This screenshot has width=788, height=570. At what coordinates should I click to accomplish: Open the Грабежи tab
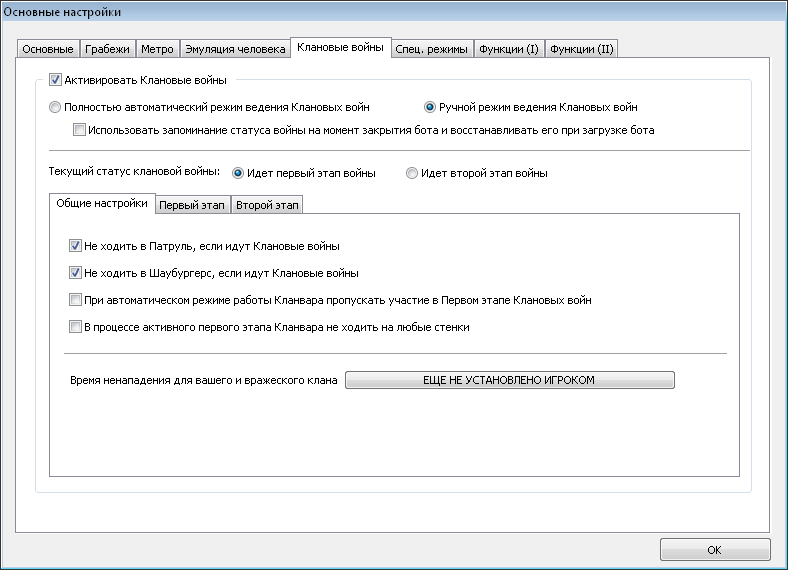[x=107, y=49]
